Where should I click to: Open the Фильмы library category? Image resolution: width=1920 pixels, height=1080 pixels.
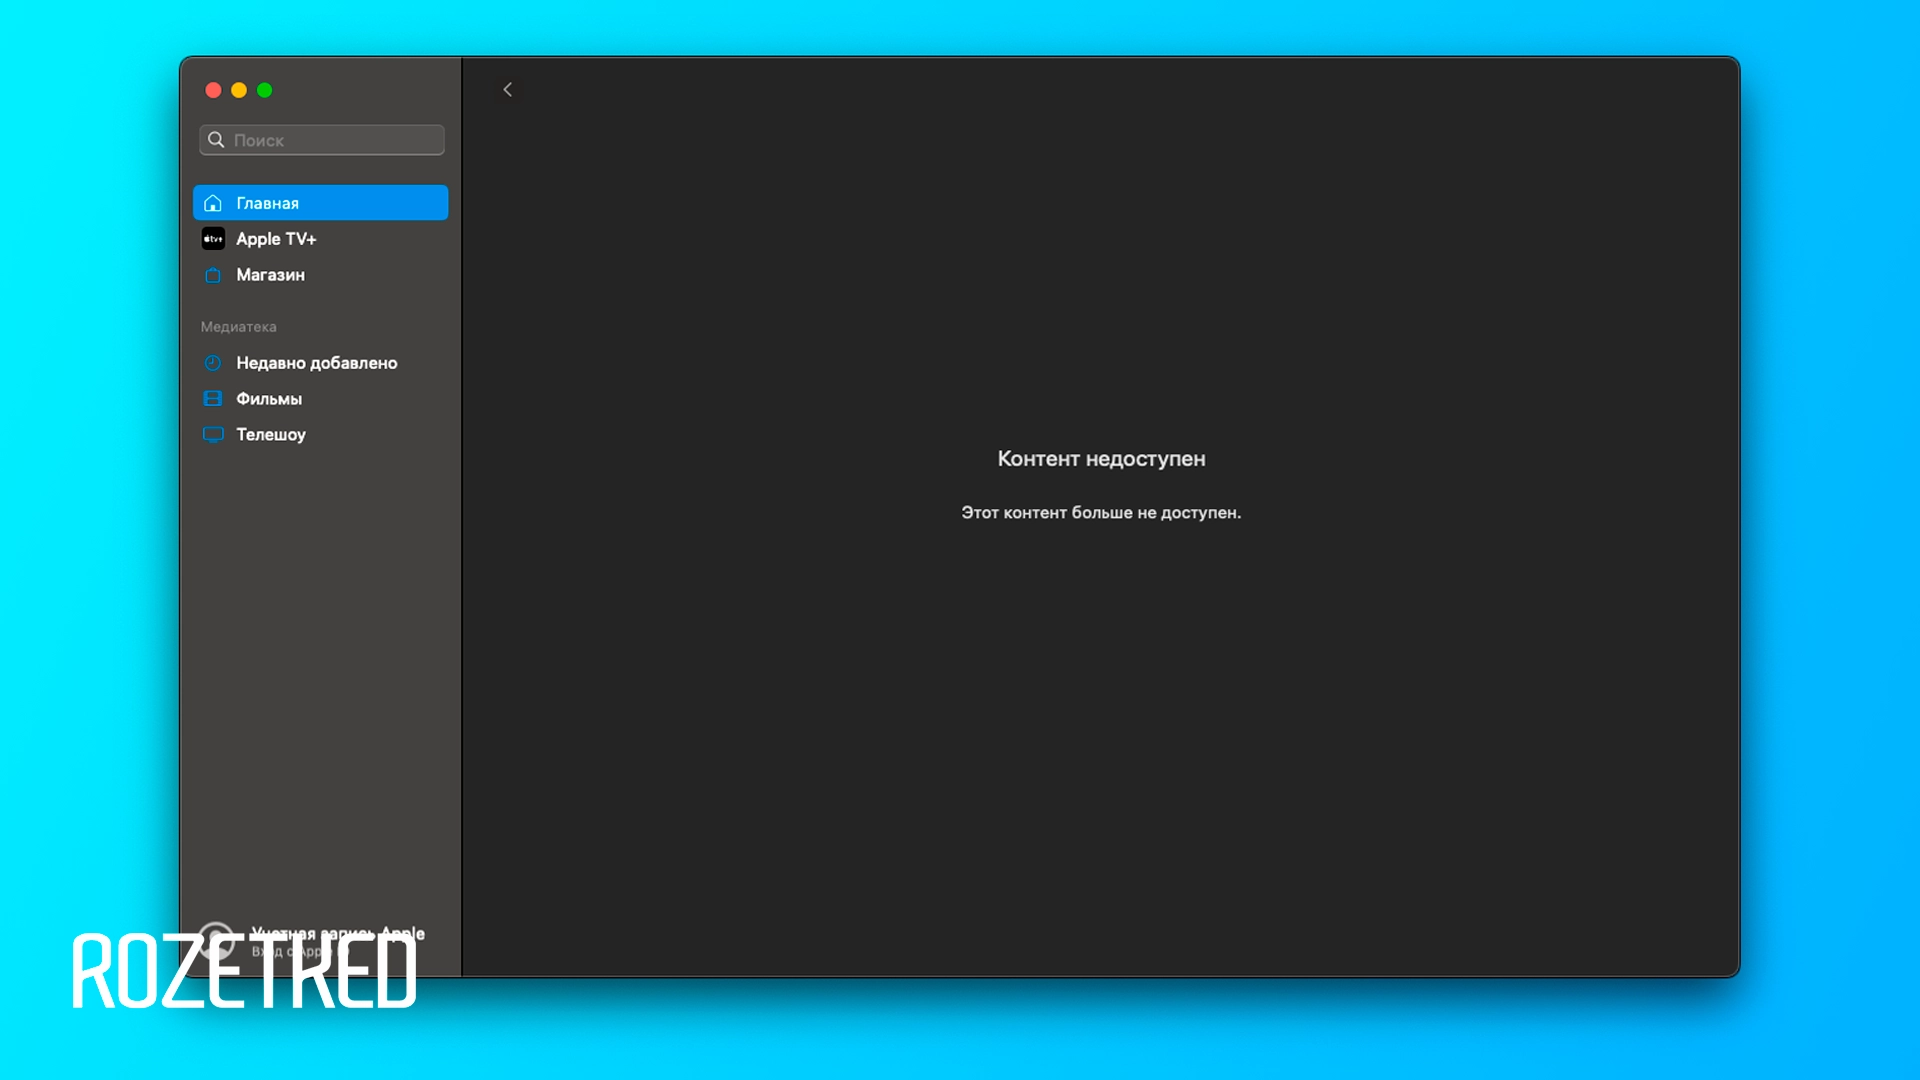[x=269, y=399]
